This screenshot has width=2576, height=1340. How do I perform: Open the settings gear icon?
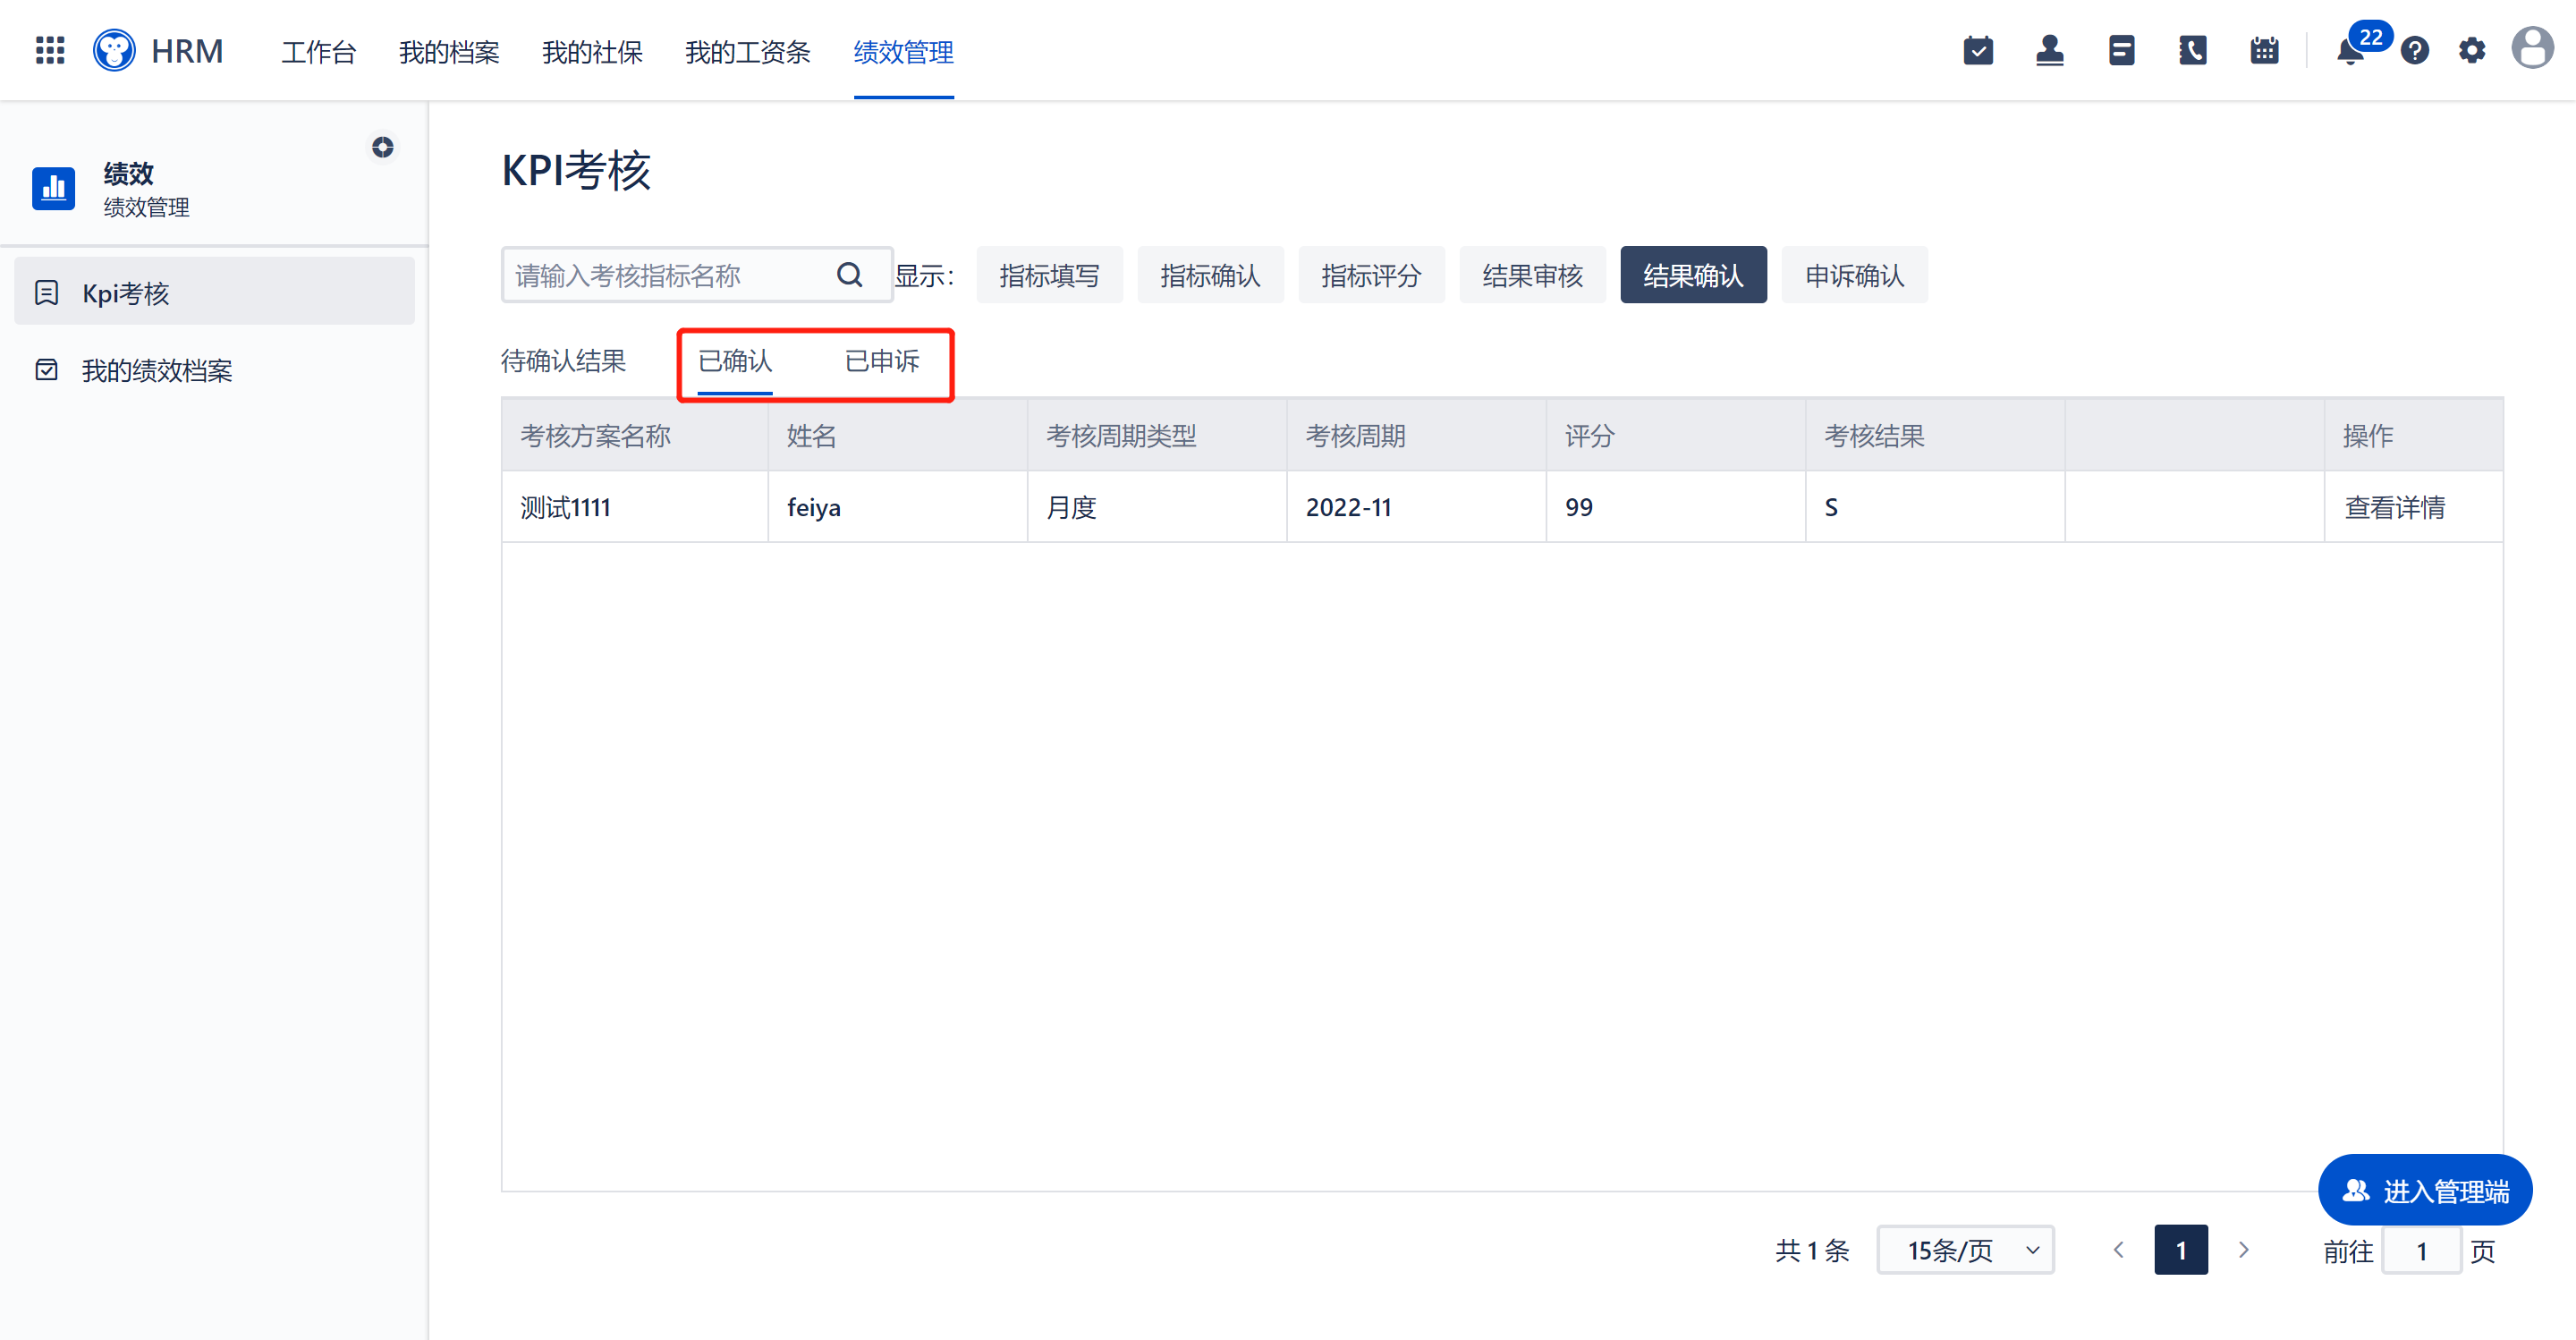pyautogui.click(x=2472, y=50)
